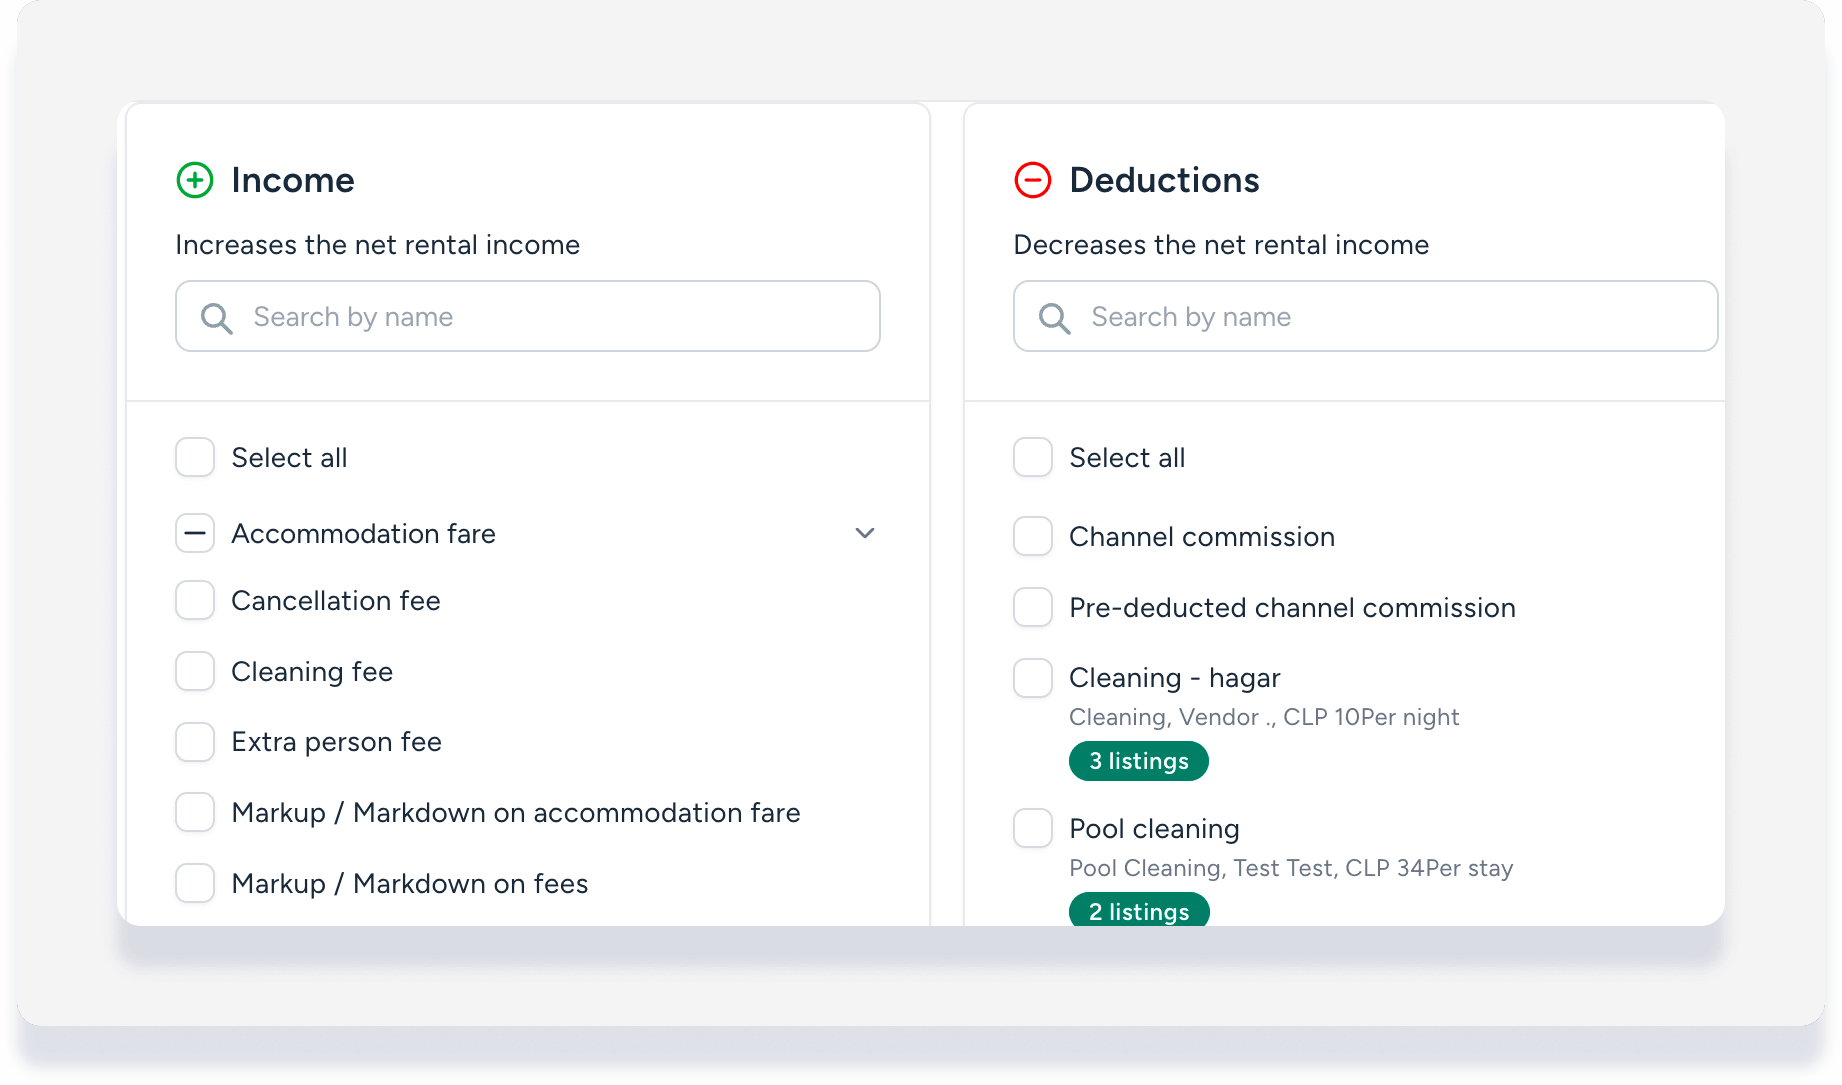This screenshot has height=1085, width=1842.
Task: Click the green plus Income icon
Action: click(x=195, y=181)
